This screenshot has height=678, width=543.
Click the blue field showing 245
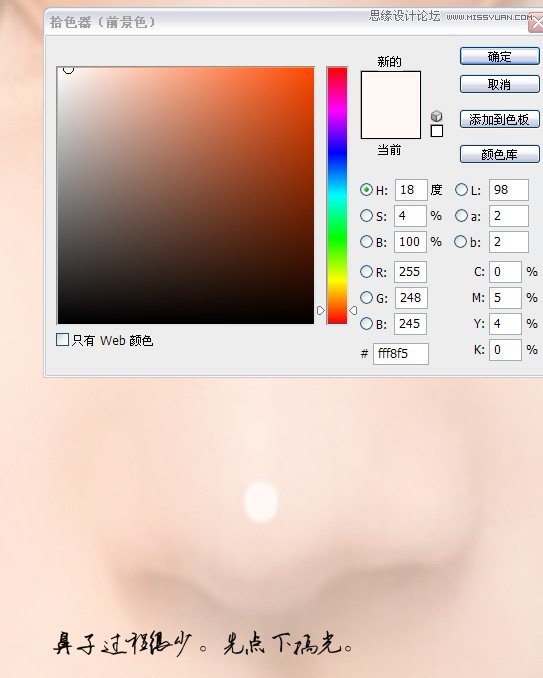(410, 324)
